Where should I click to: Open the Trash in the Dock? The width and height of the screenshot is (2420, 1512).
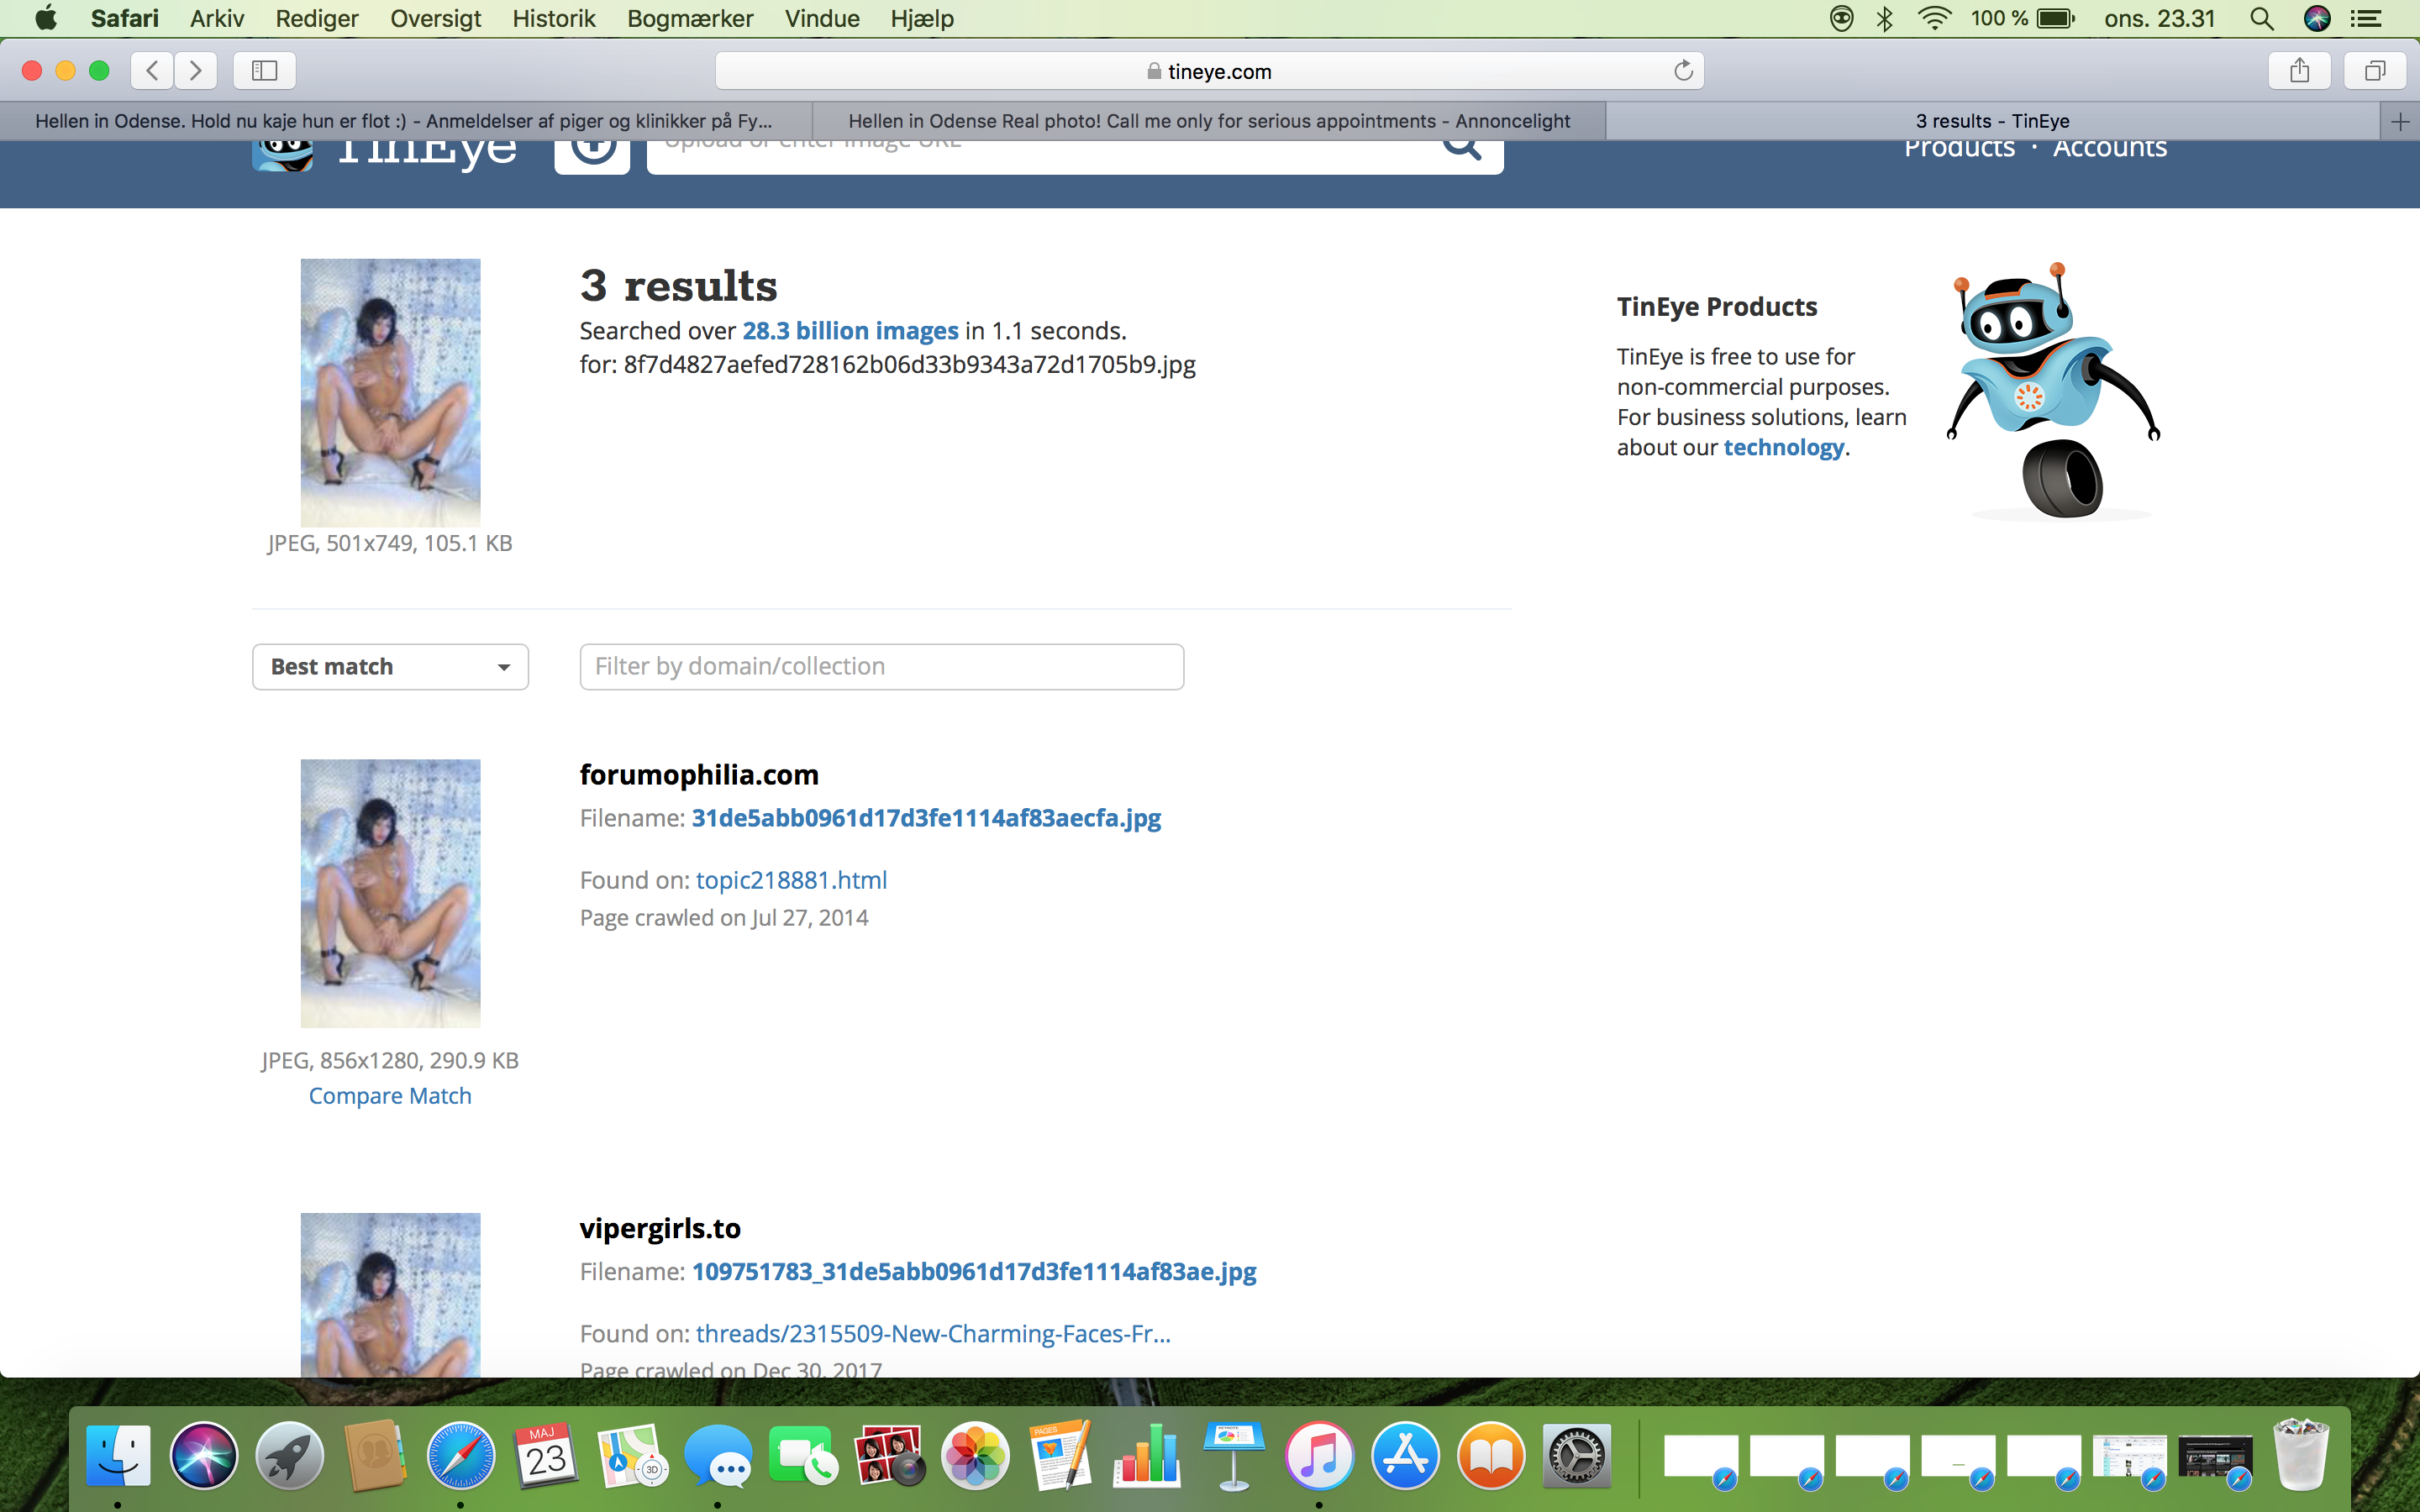point(2300,1454)
